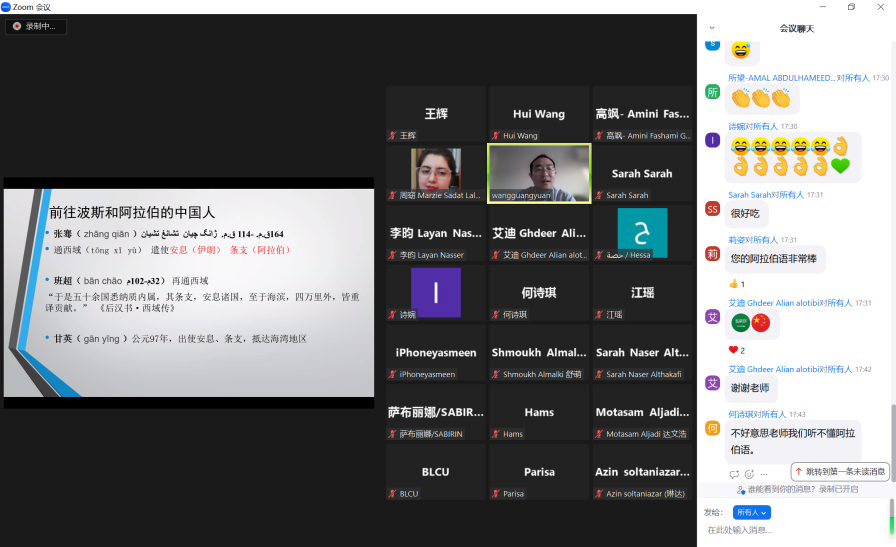Open emoji reaction picker under the last message
This screenshot has width=896, height=547.
click(x=749, y=474)
